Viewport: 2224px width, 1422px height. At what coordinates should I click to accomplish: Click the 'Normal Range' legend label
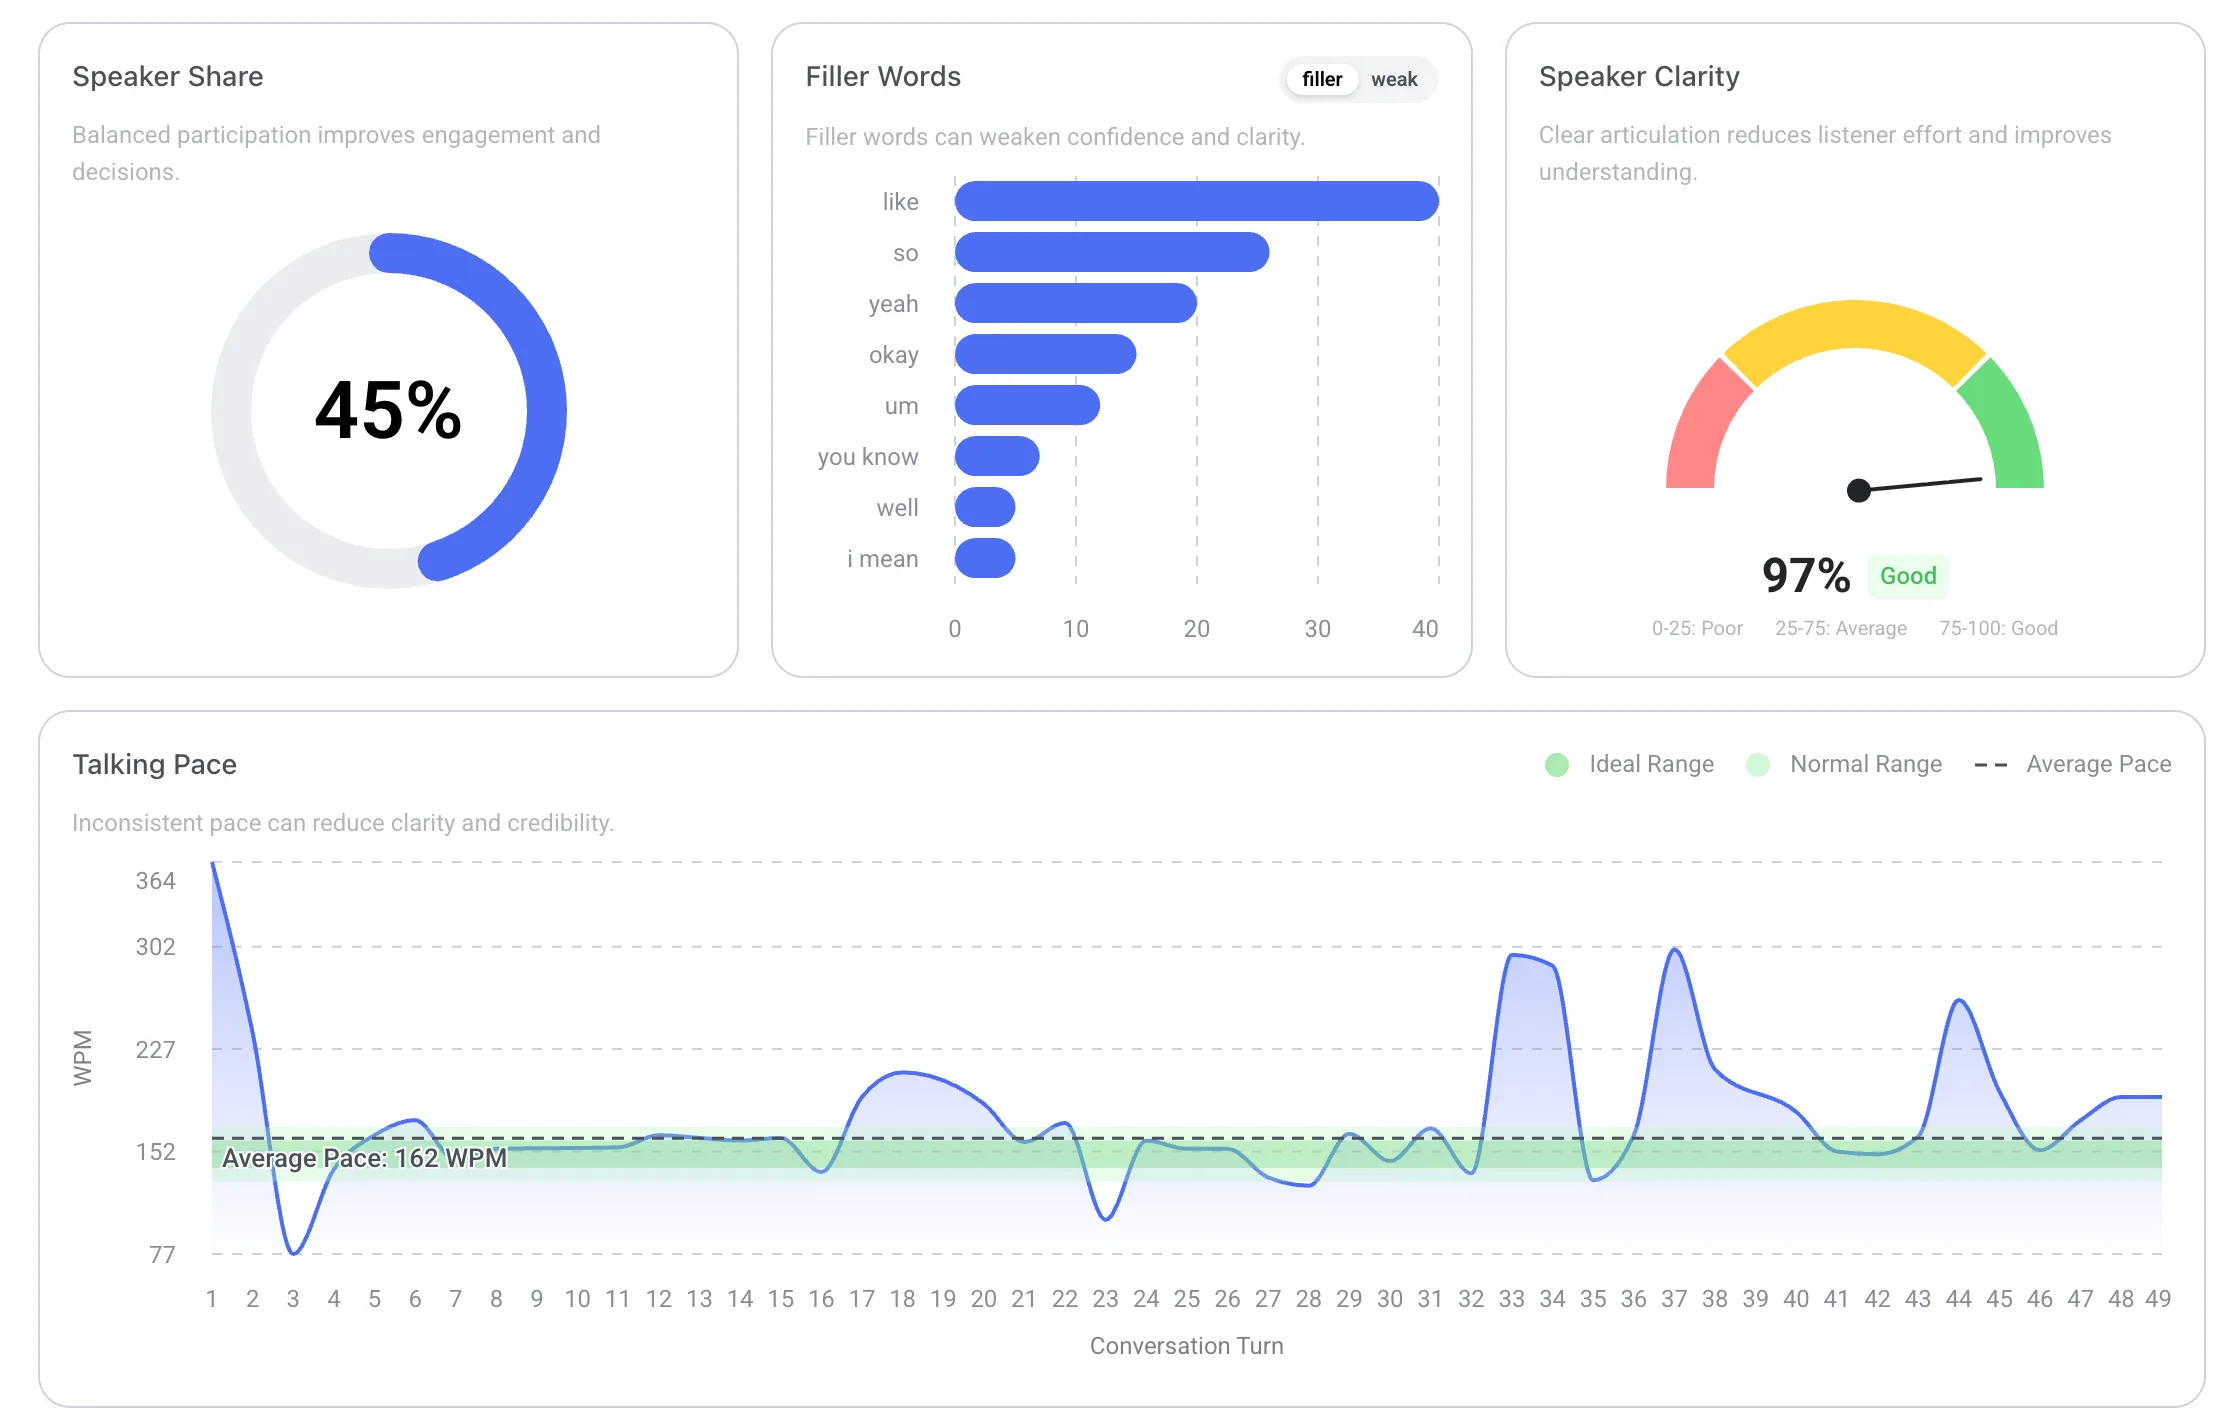point(1866,765)
